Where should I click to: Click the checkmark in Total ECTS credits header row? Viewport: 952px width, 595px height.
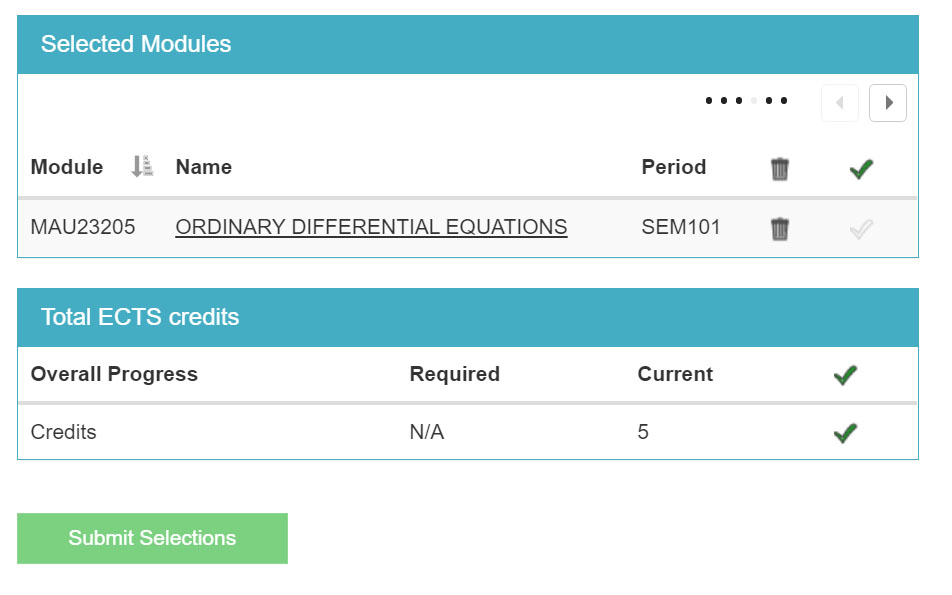pyautogui.click(x=845, y=374)
